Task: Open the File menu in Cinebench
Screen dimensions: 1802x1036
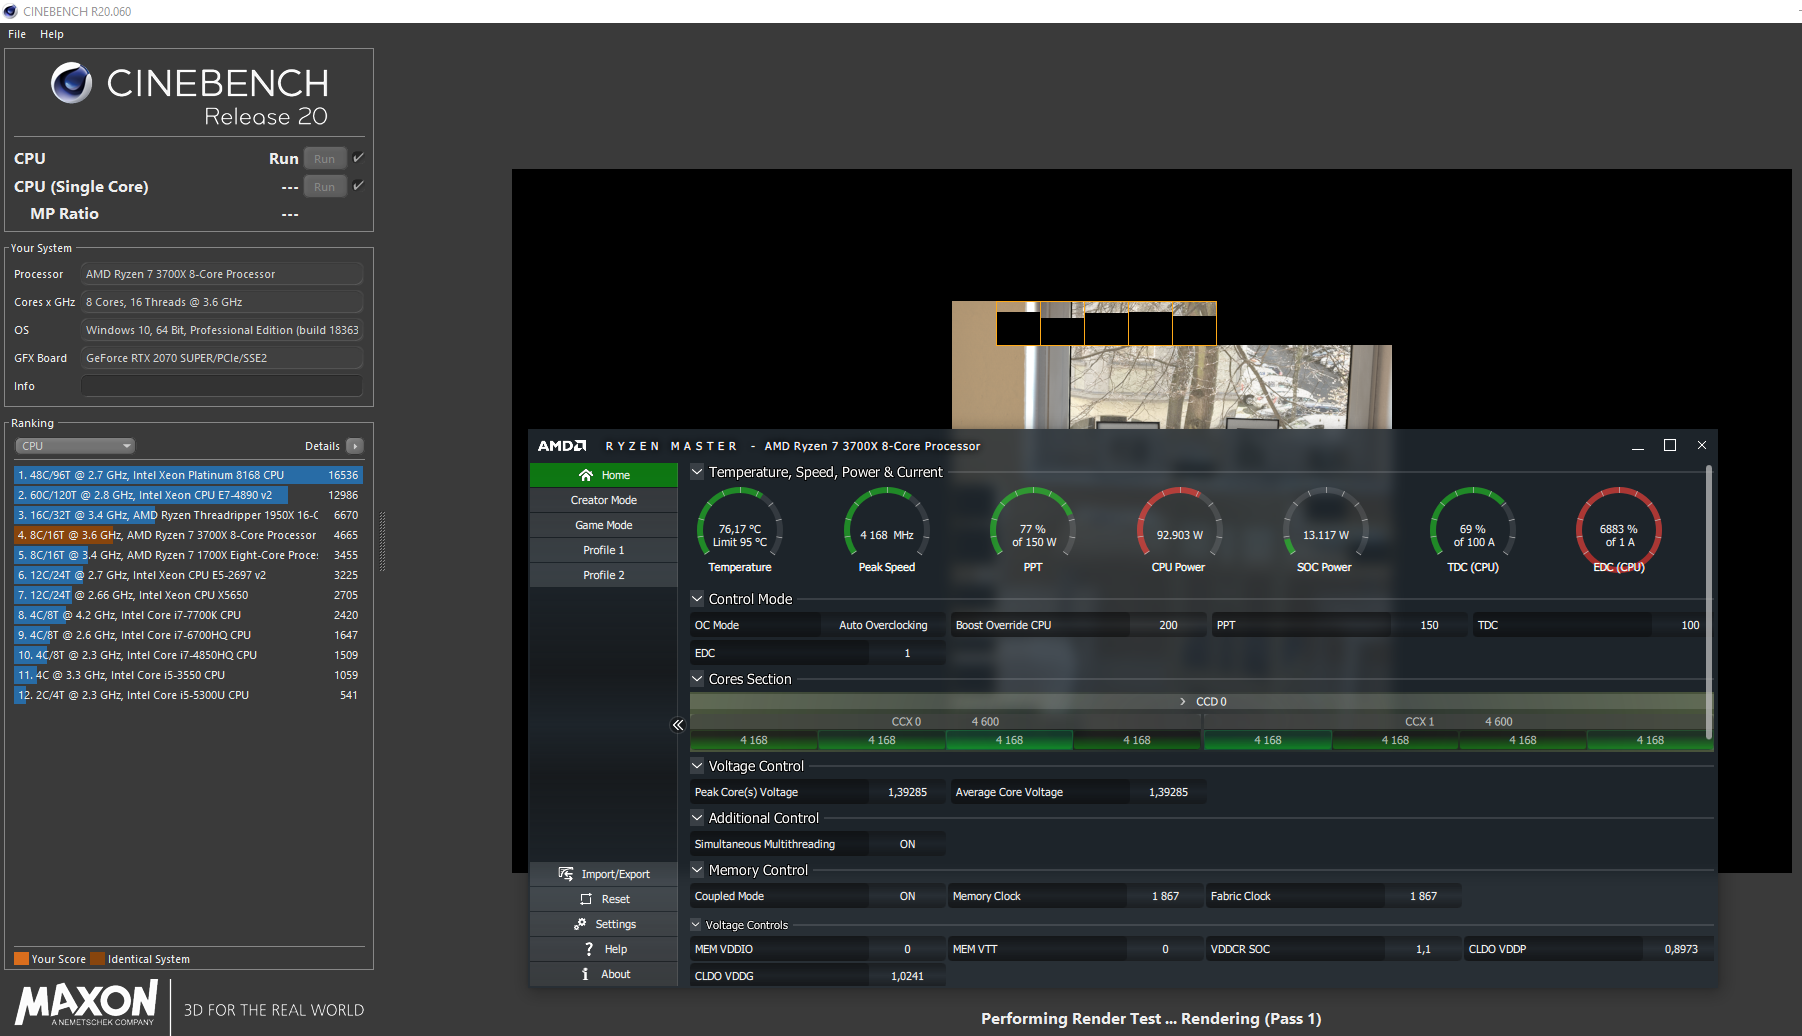Action: pos(17,34)
